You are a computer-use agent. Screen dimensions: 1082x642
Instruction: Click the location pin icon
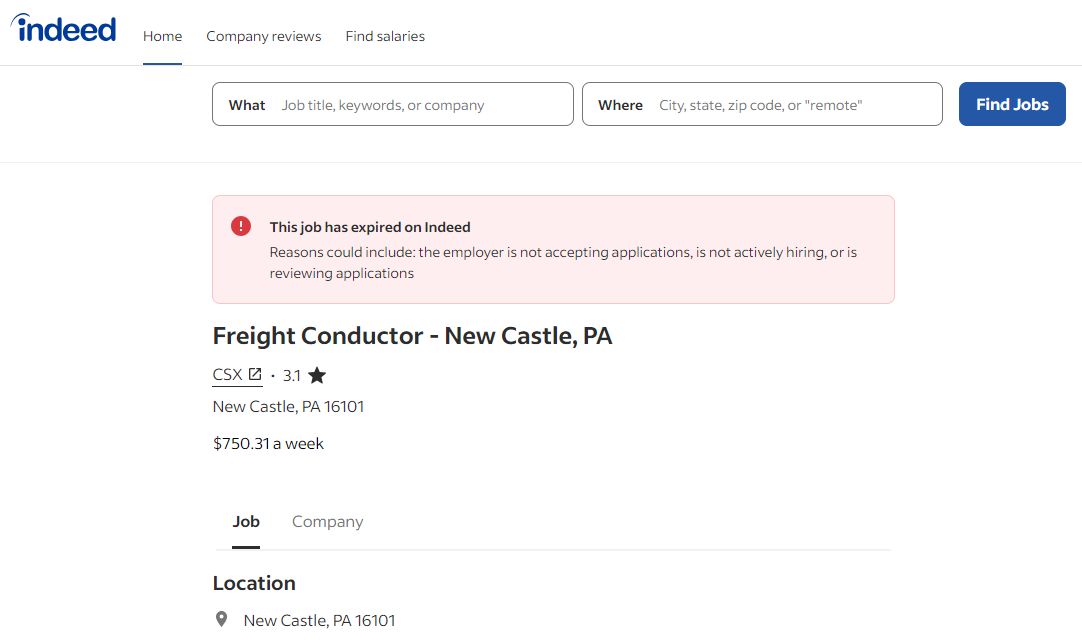(222, 620)
